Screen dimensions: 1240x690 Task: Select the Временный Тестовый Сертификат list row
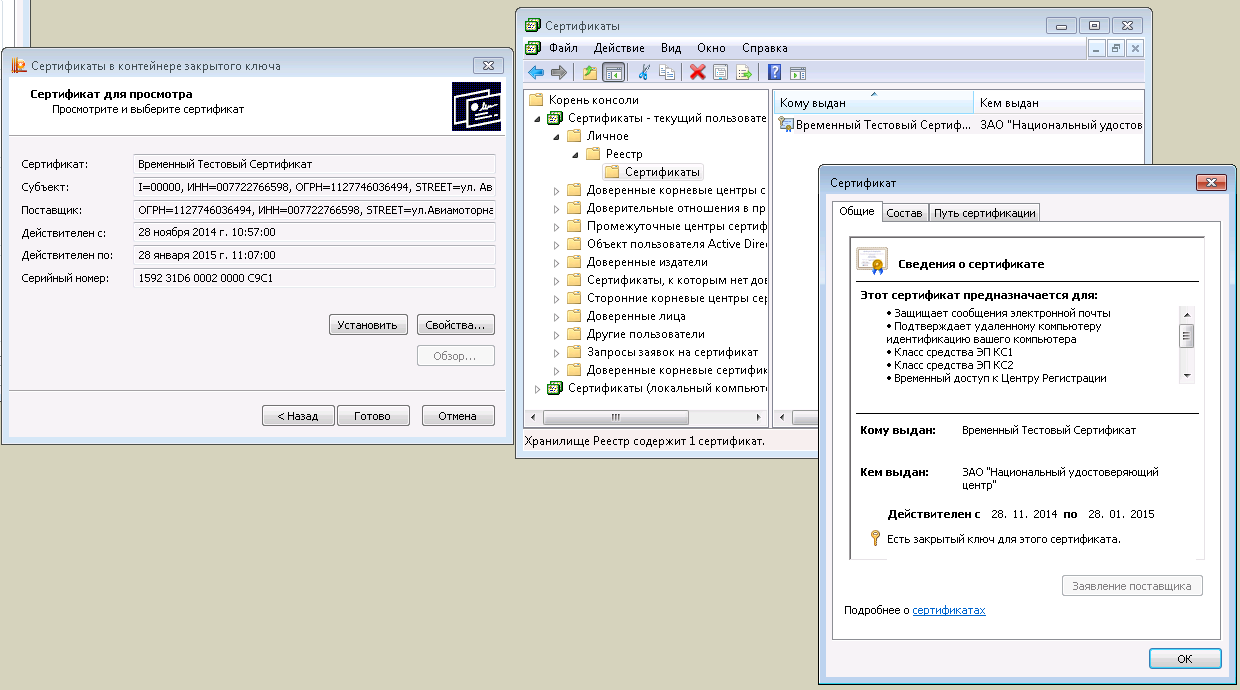pyautogui.click(x=875, y=125)
